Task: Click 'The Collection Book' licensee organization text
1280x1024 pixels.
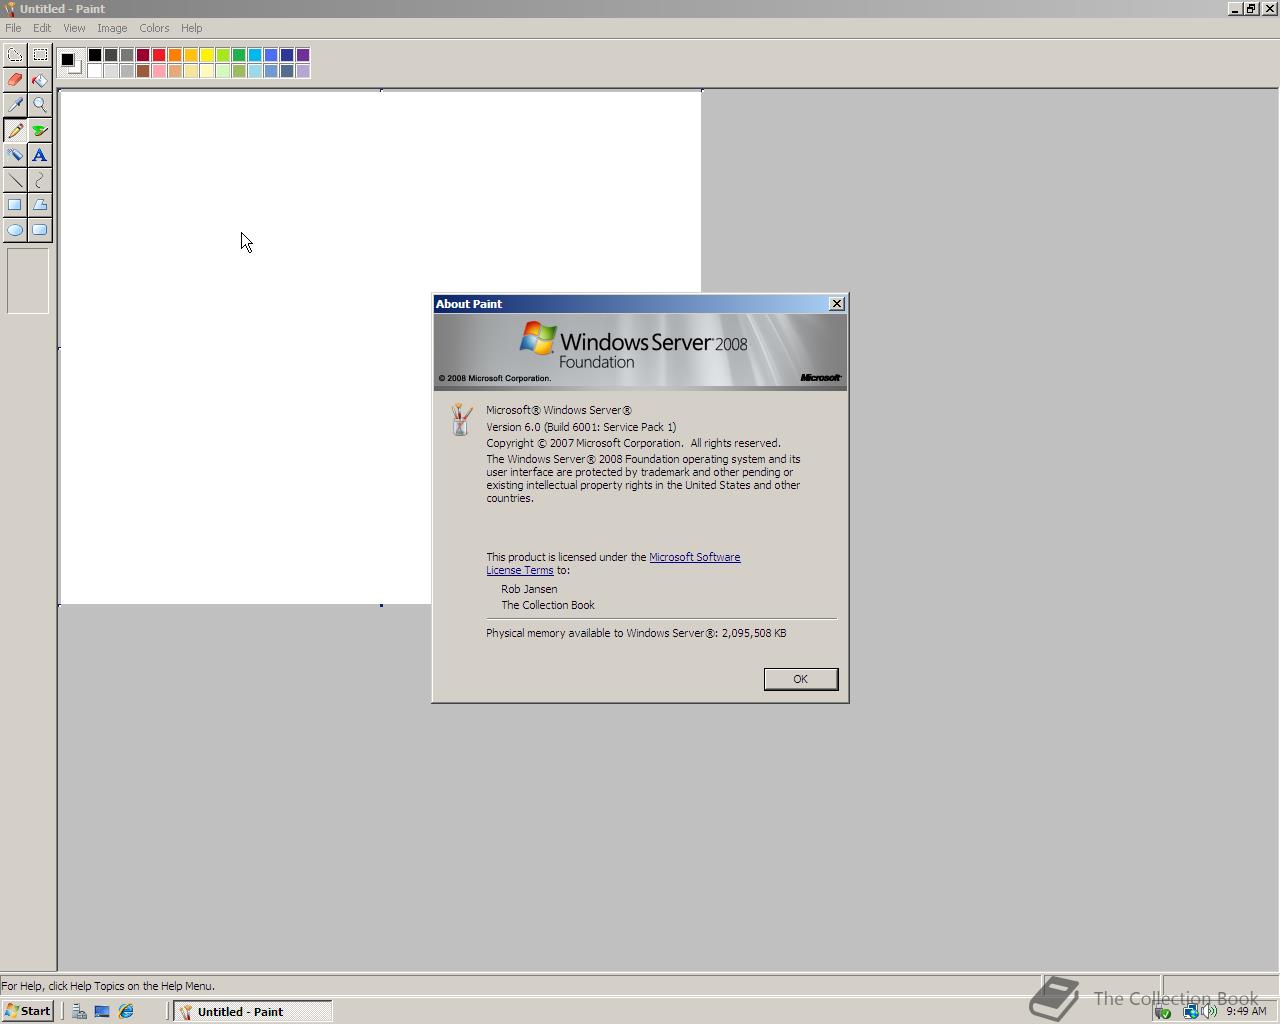Action: (548, 605)
